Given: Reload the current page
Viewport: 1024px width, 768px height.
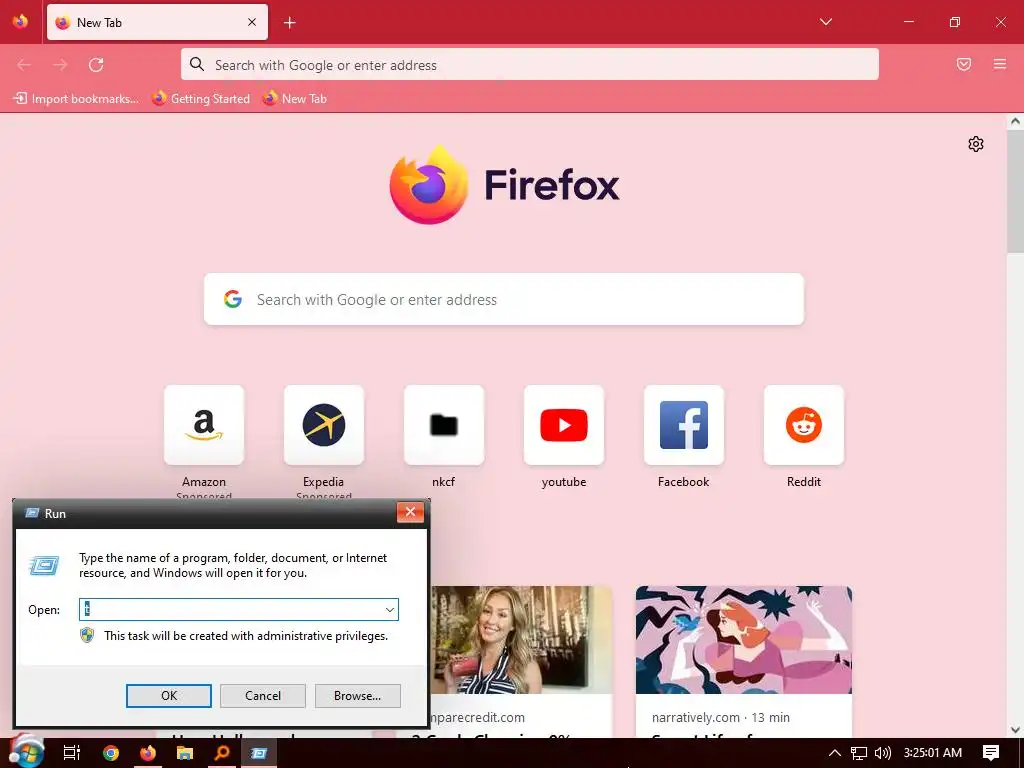Looking at the screenshot, I should pos(96,65).
